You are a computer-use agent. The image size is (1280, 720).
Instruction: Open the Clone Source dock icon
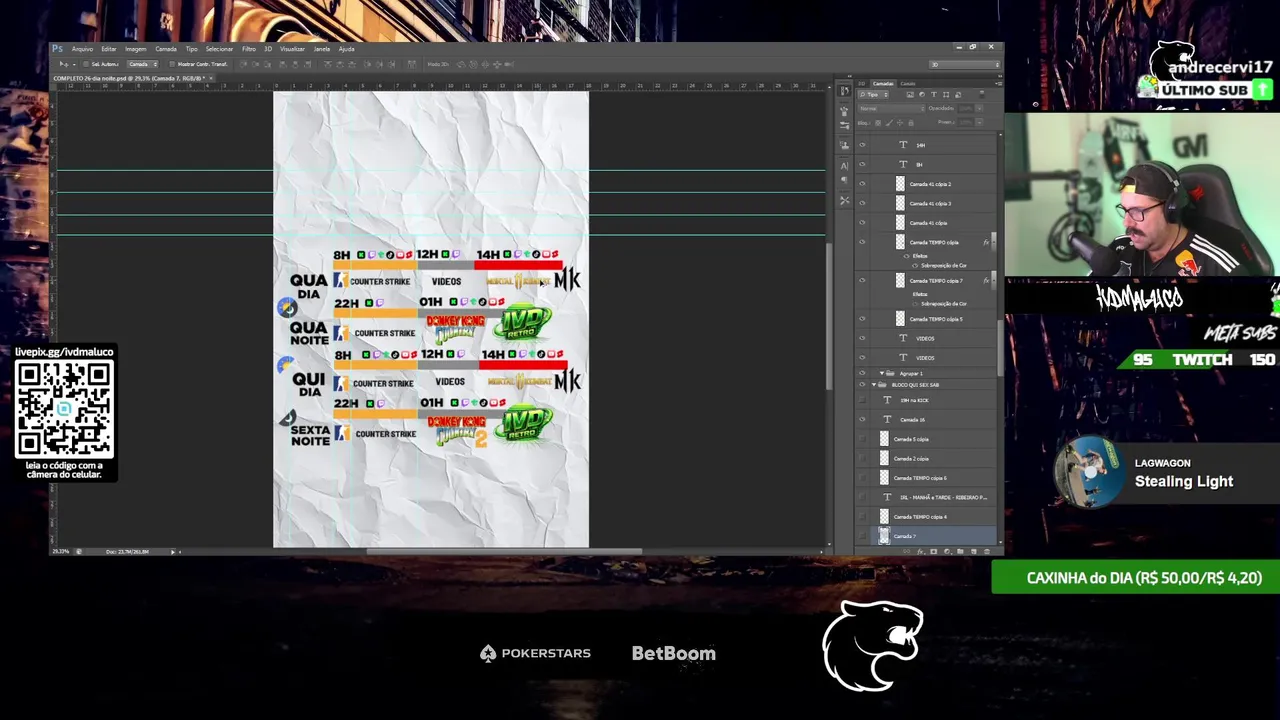point(845,145)
